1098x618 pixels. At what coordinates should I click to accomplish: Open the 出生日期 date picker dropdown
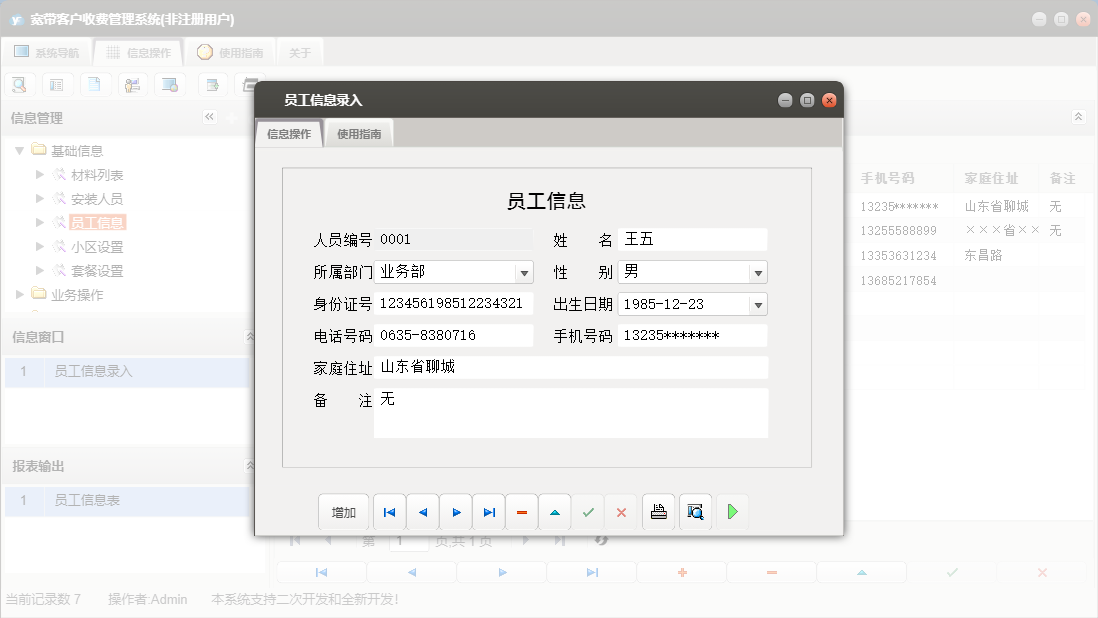coord(759,303)
